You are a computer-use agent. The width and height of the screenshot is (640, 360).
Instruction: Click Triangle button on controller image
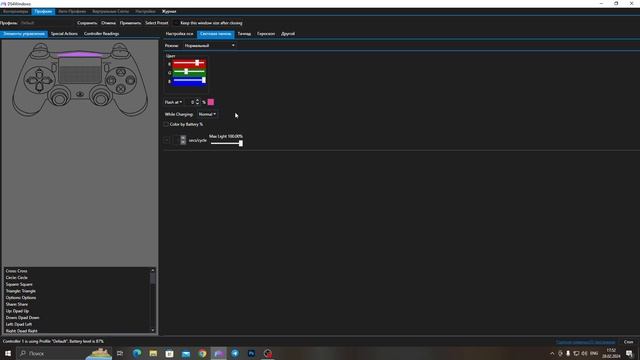tap(120, 72)
